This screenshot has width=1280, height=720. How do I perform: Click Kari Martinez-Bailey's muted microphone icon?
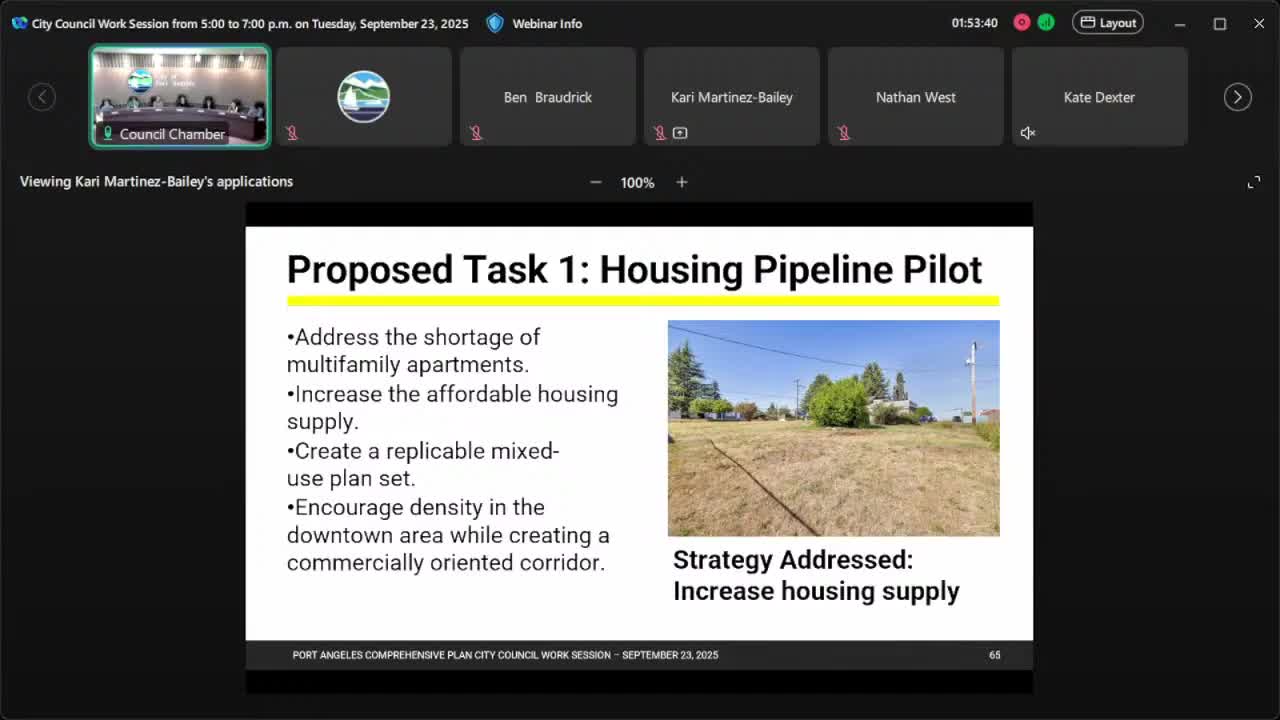(x=660, y=133)
